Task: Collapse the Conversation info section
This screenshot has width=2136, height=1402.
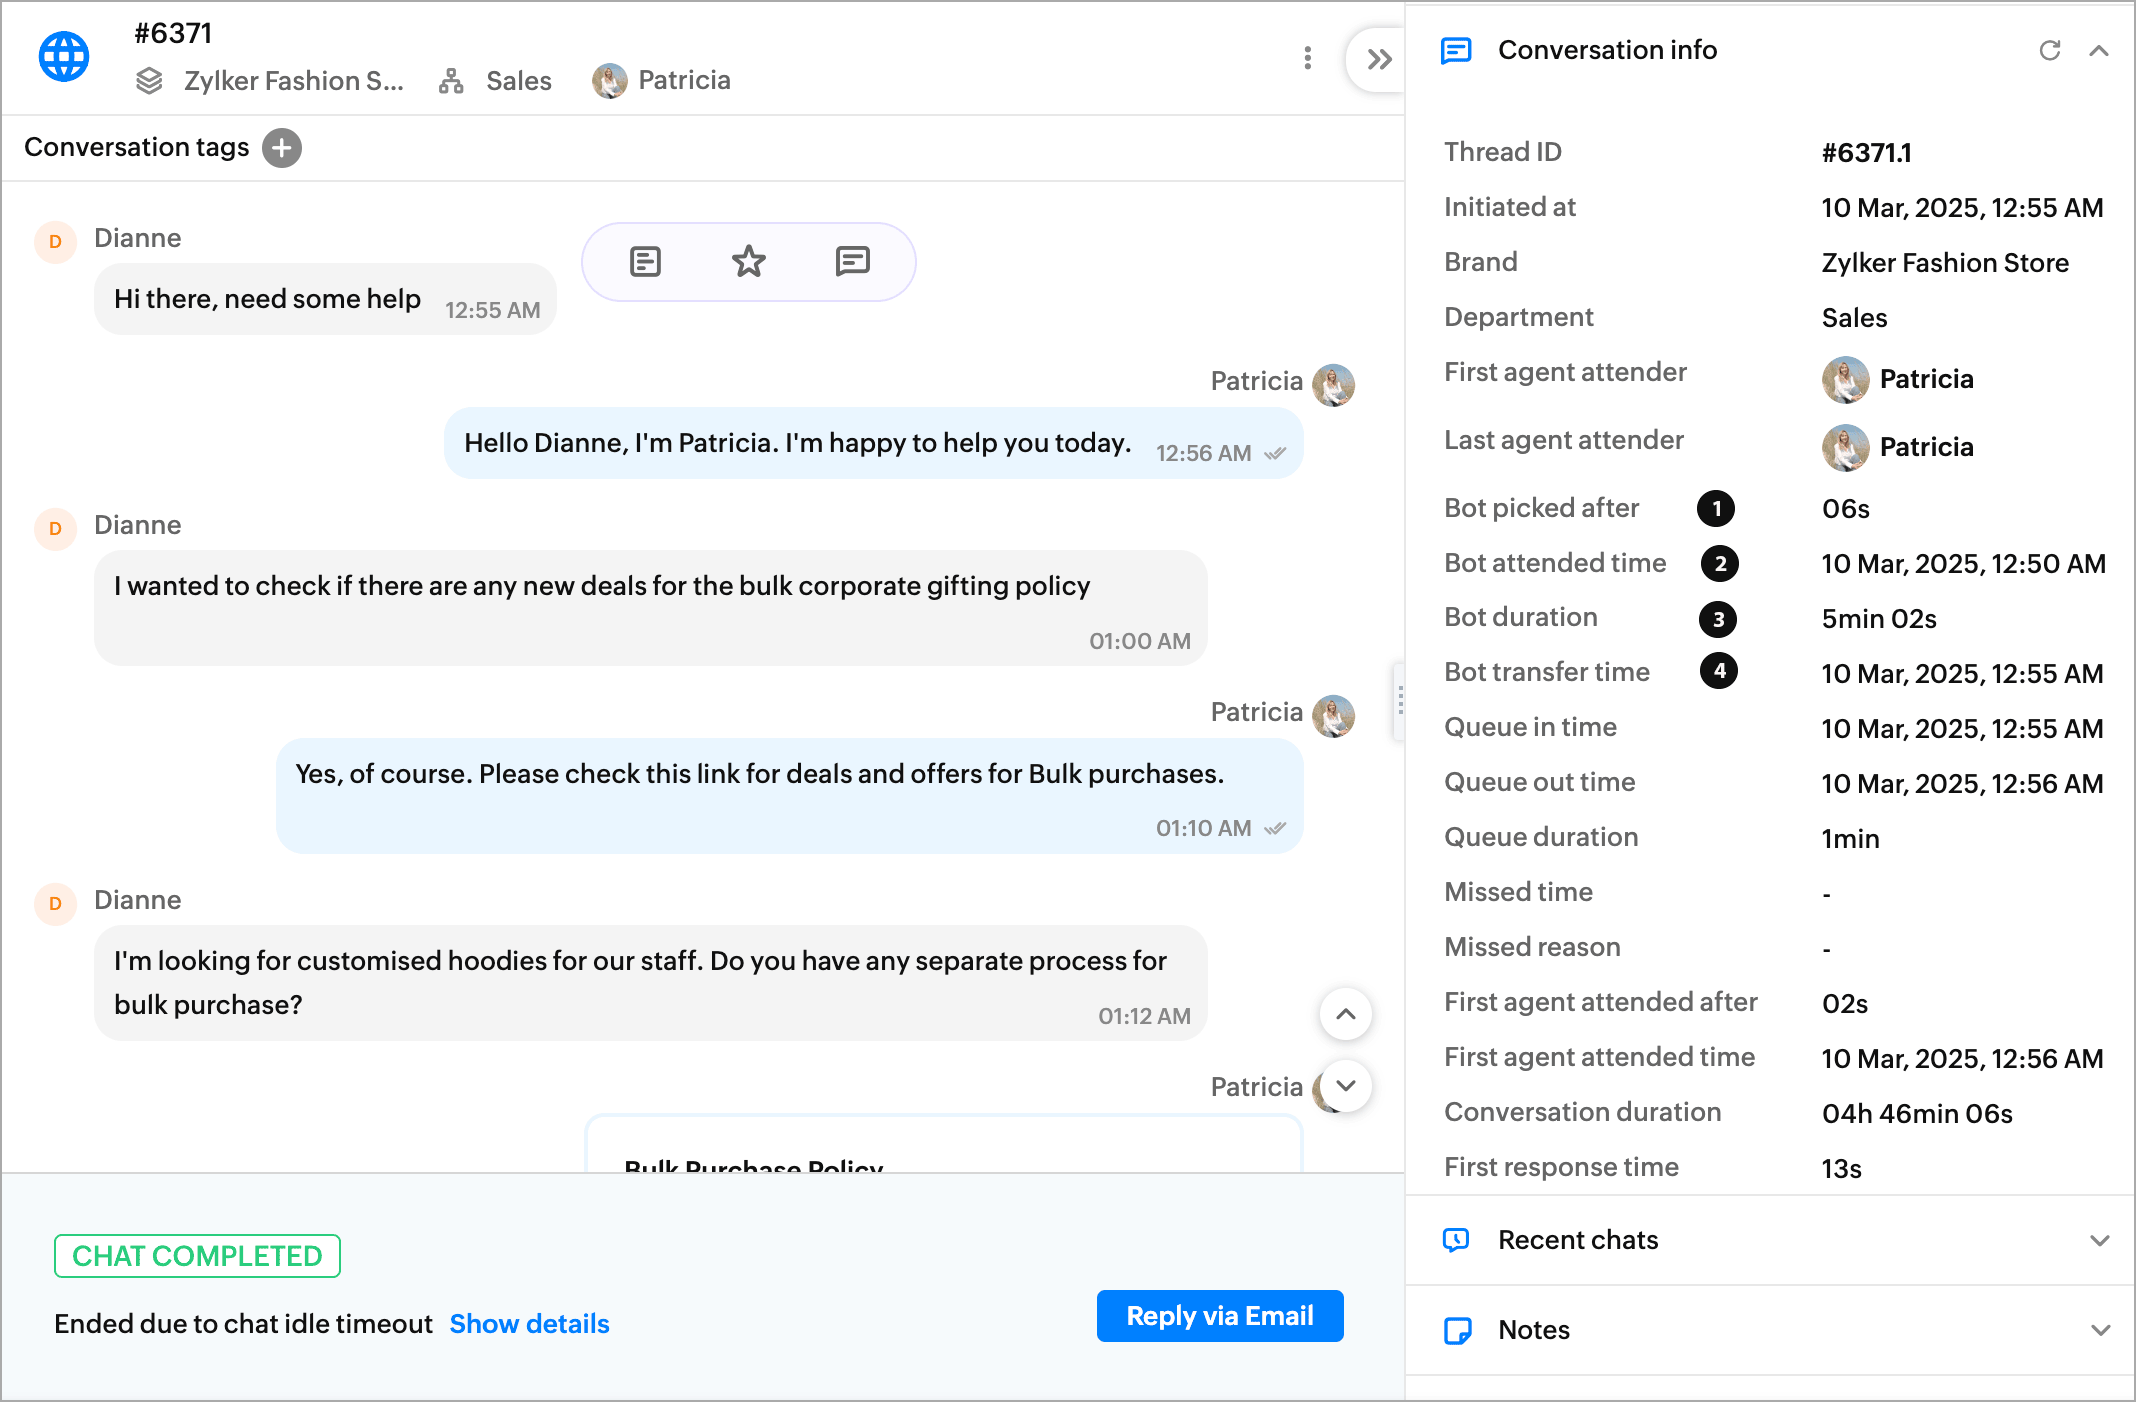Action: pyautogui.click(x=2099, y=50)
